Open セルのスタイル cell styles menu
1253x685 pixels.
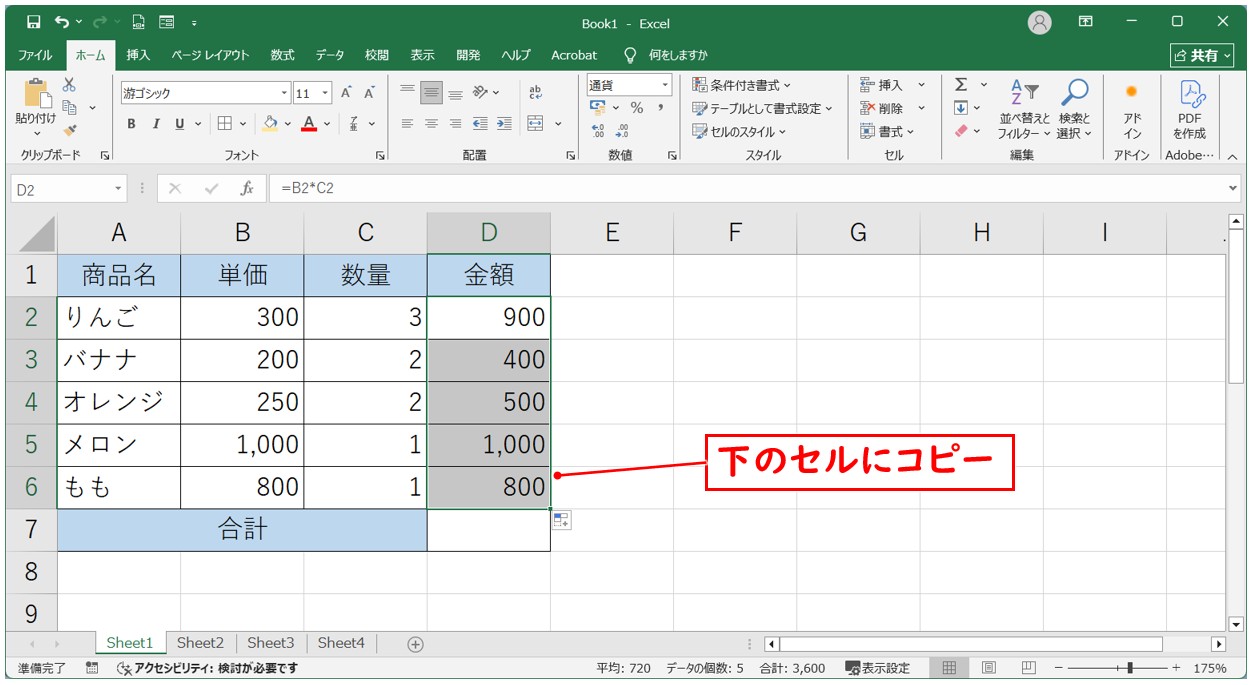click(x=739, y=131)
